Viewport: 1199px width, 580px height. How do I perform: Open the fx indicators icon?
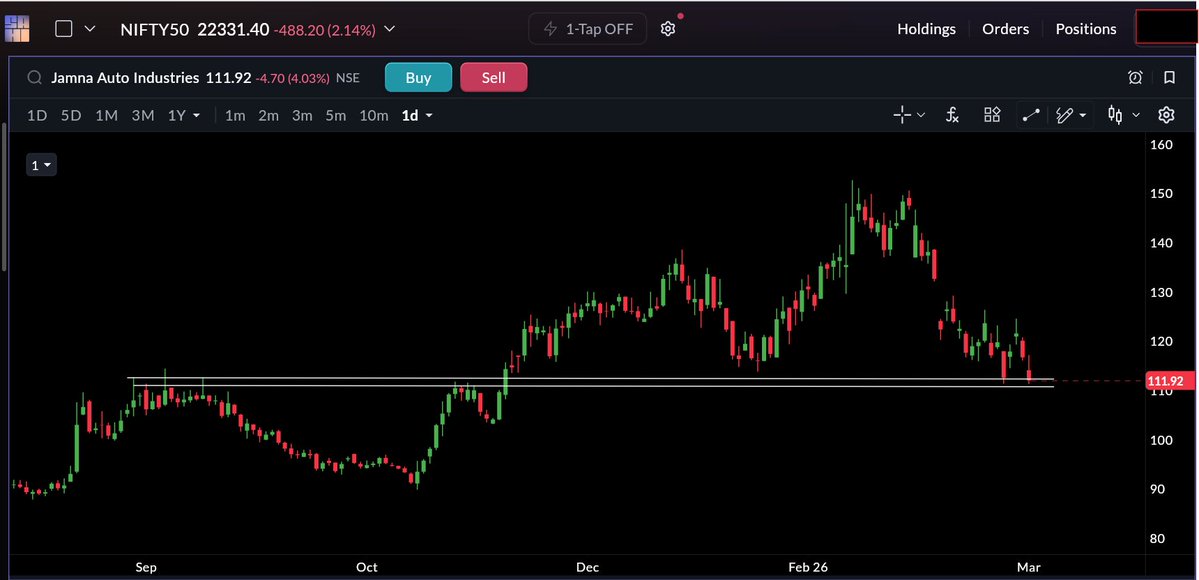coord(952,116)
